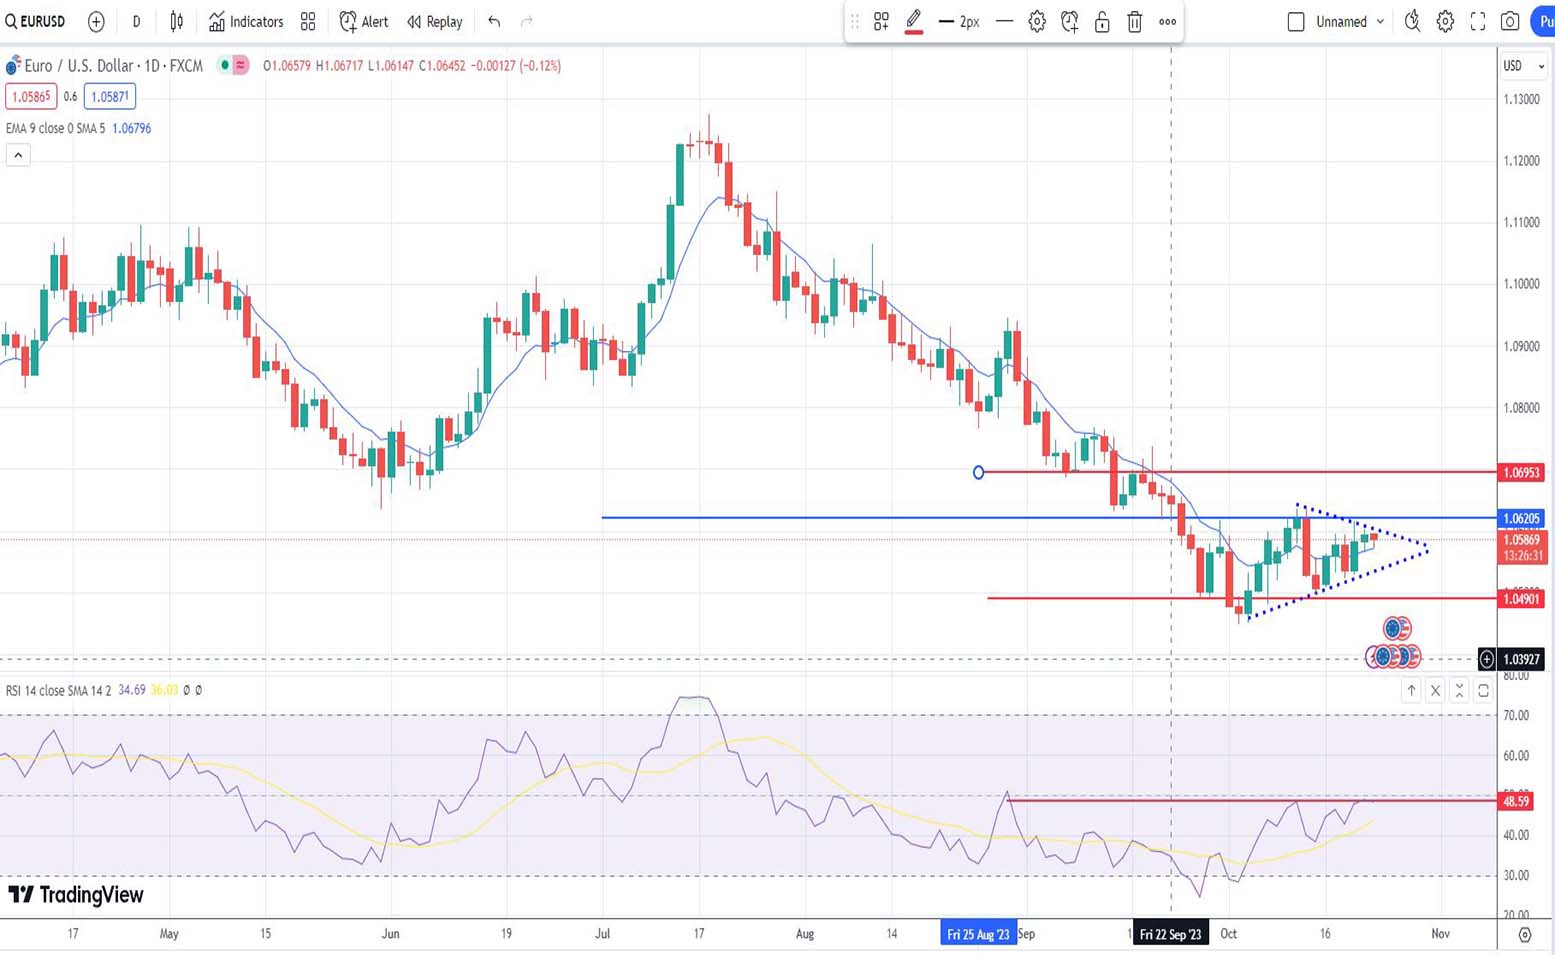Change line color with the pencil swatch
The width and height of the screenshot is (1555, 955).
pos(913,21)
